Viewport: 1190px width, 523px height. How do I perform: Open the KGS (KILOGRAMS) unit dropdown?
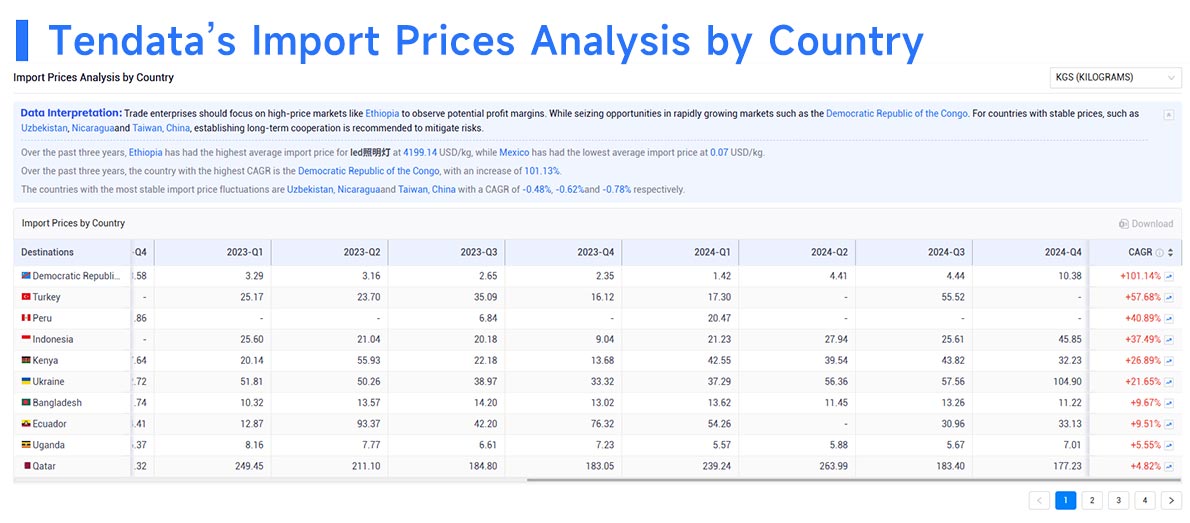1115,77
